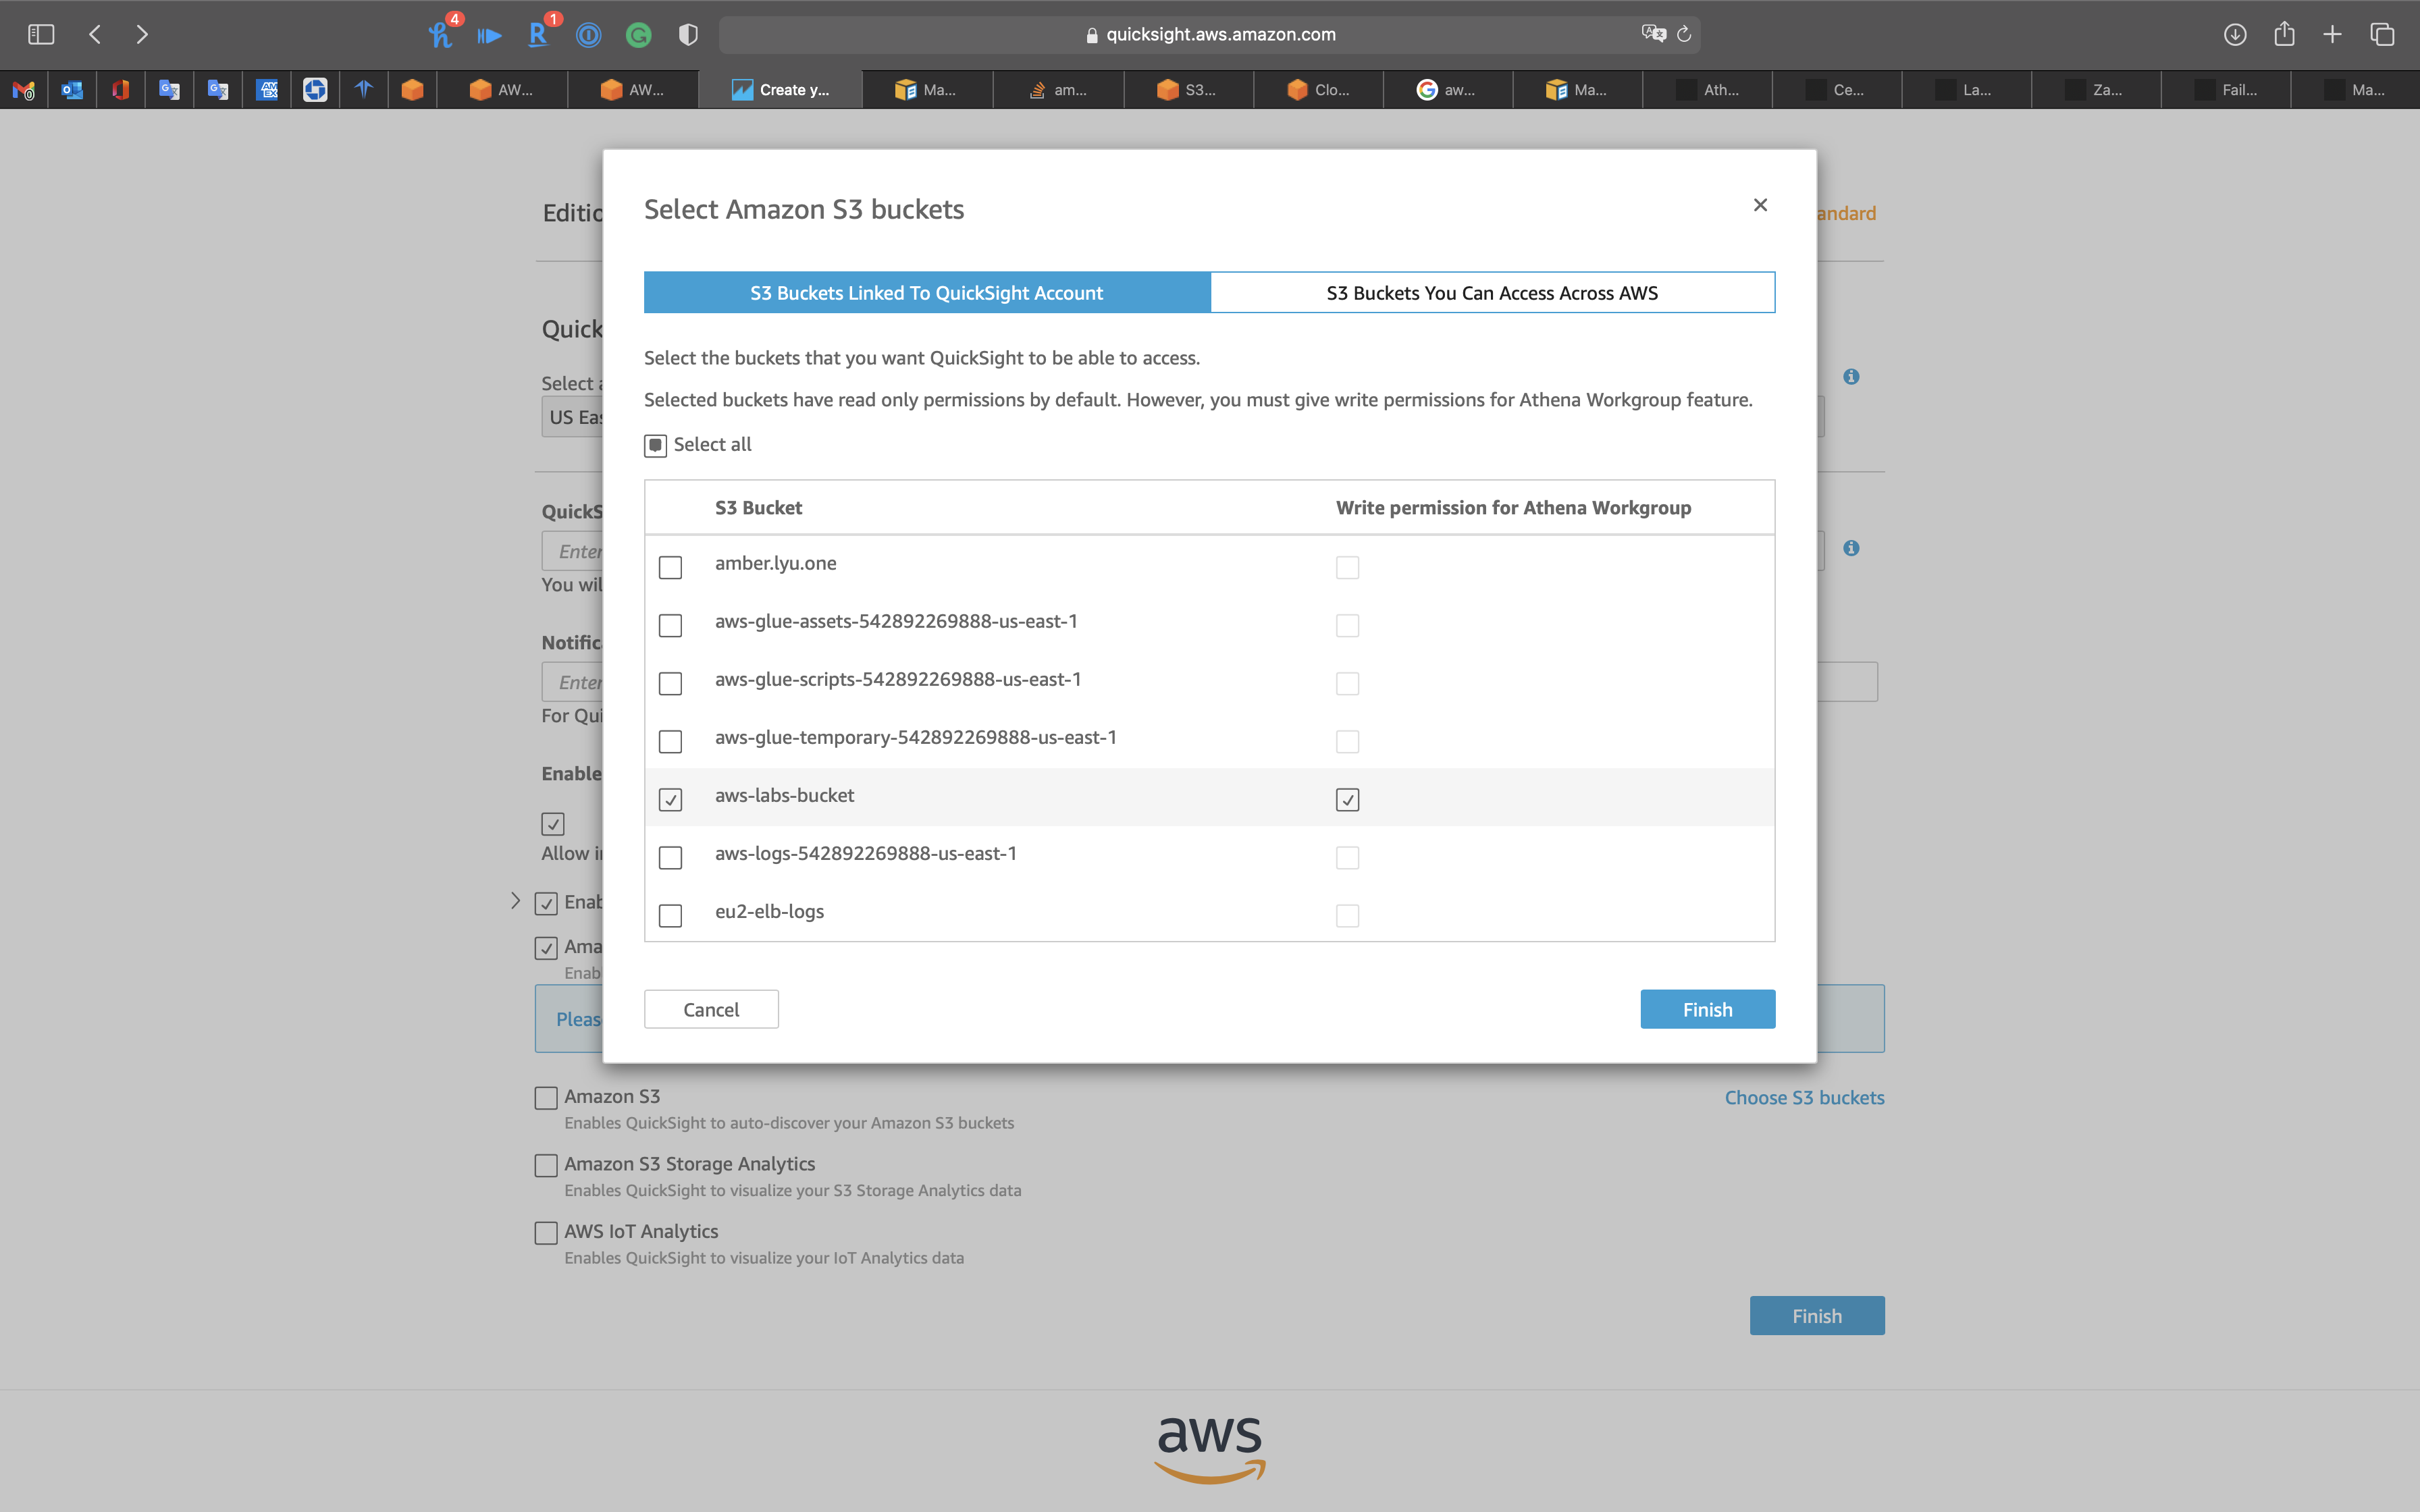Viewport: 2420px width, 1512px height.
Task: Disable write permission for aws-labs-bucket
Action: click(x=1347, y=799)
